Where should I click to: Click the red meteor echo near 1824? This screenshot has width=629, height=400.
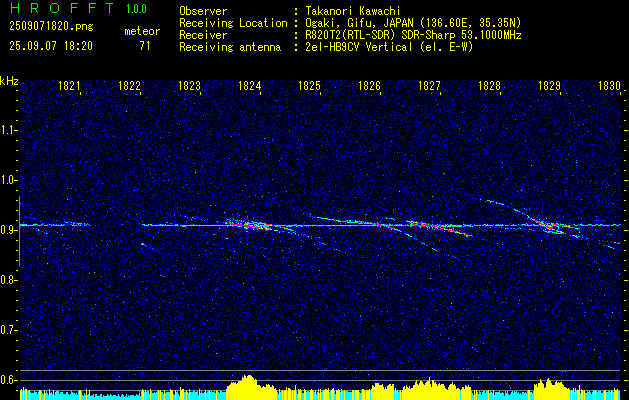251,225
